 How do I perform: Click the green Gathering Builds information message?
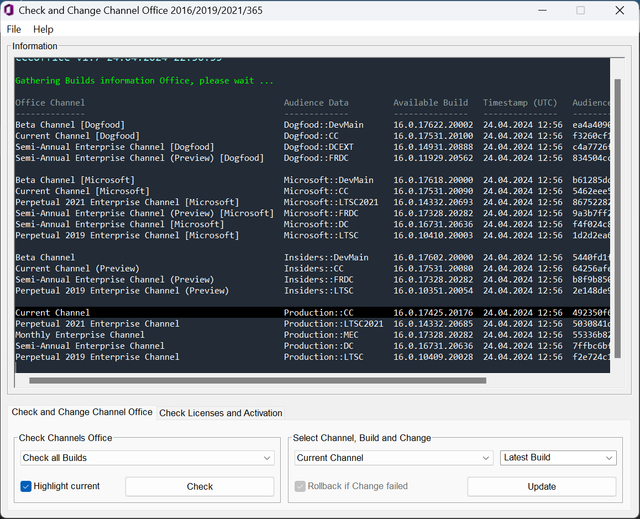click(x=144, y=81)
